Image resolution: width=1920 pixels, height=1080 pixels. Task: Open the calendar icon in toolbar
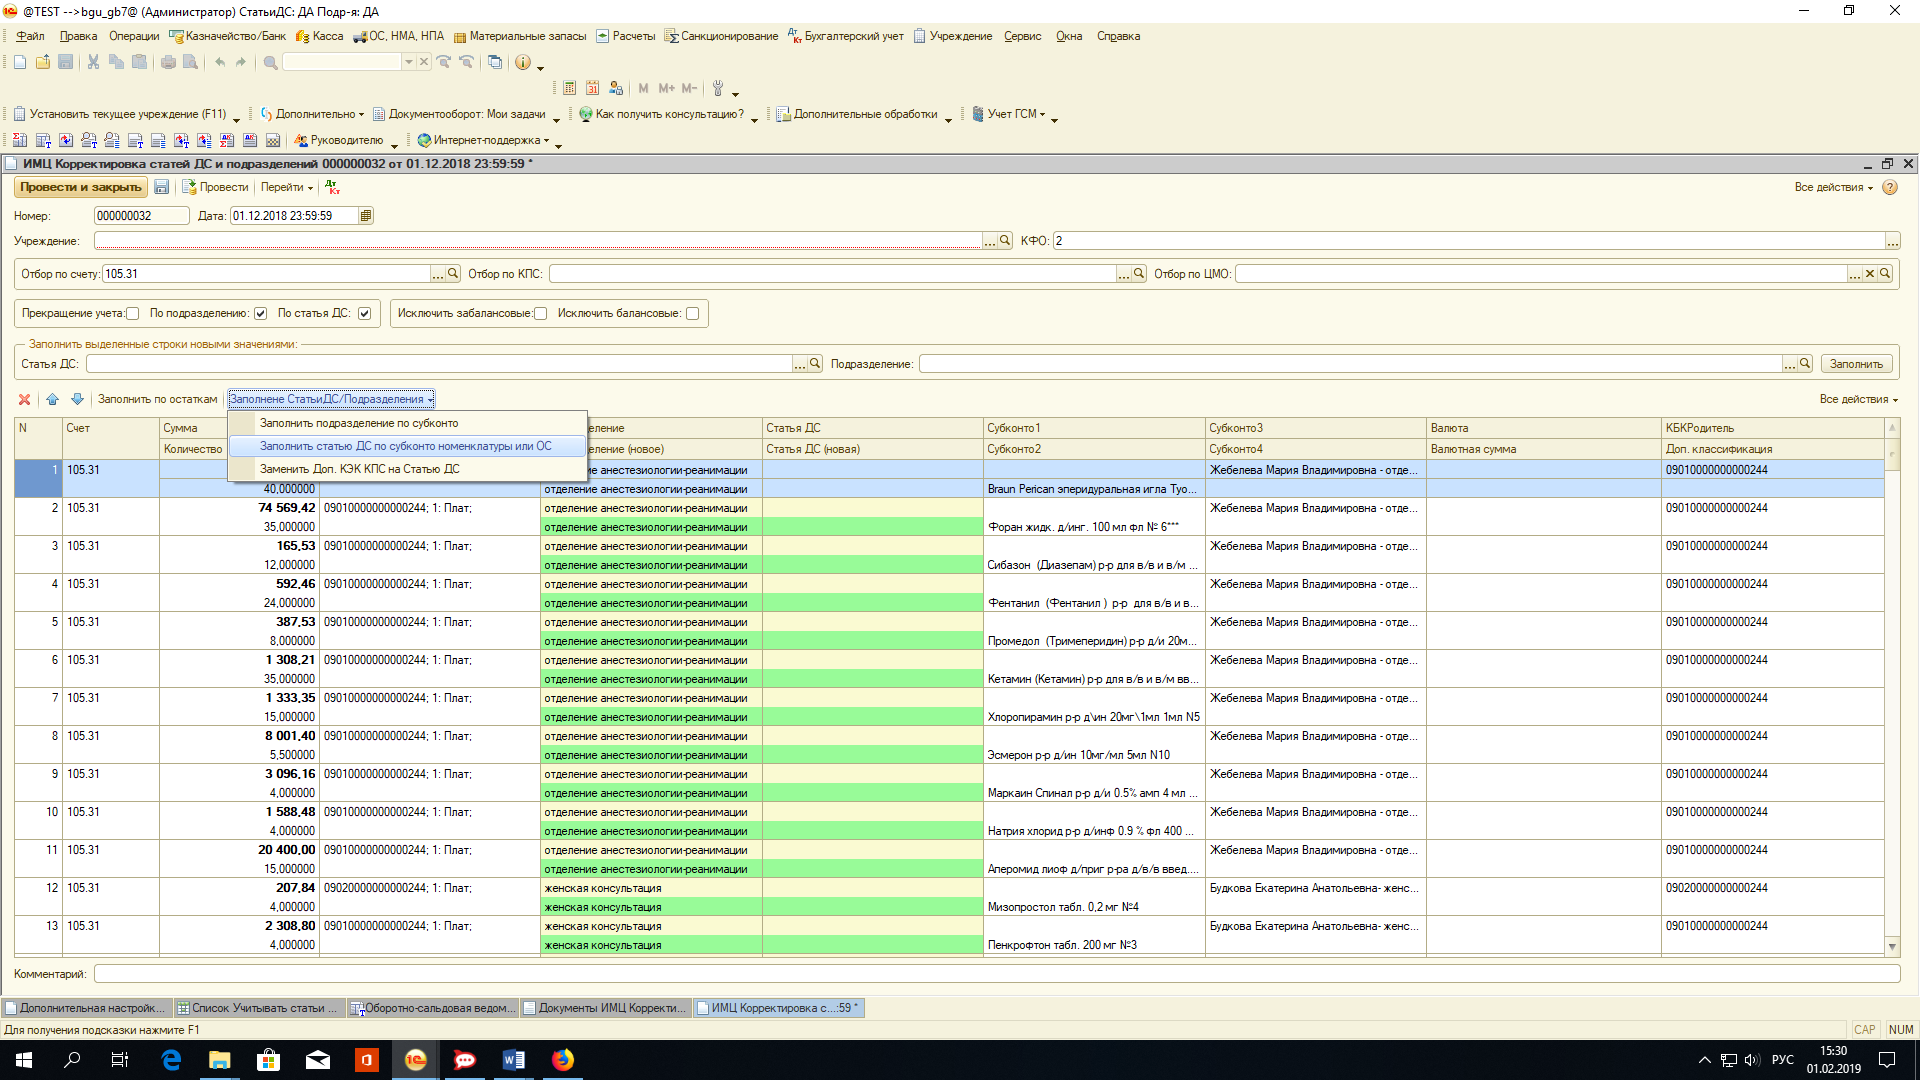[x=593, y=88]
